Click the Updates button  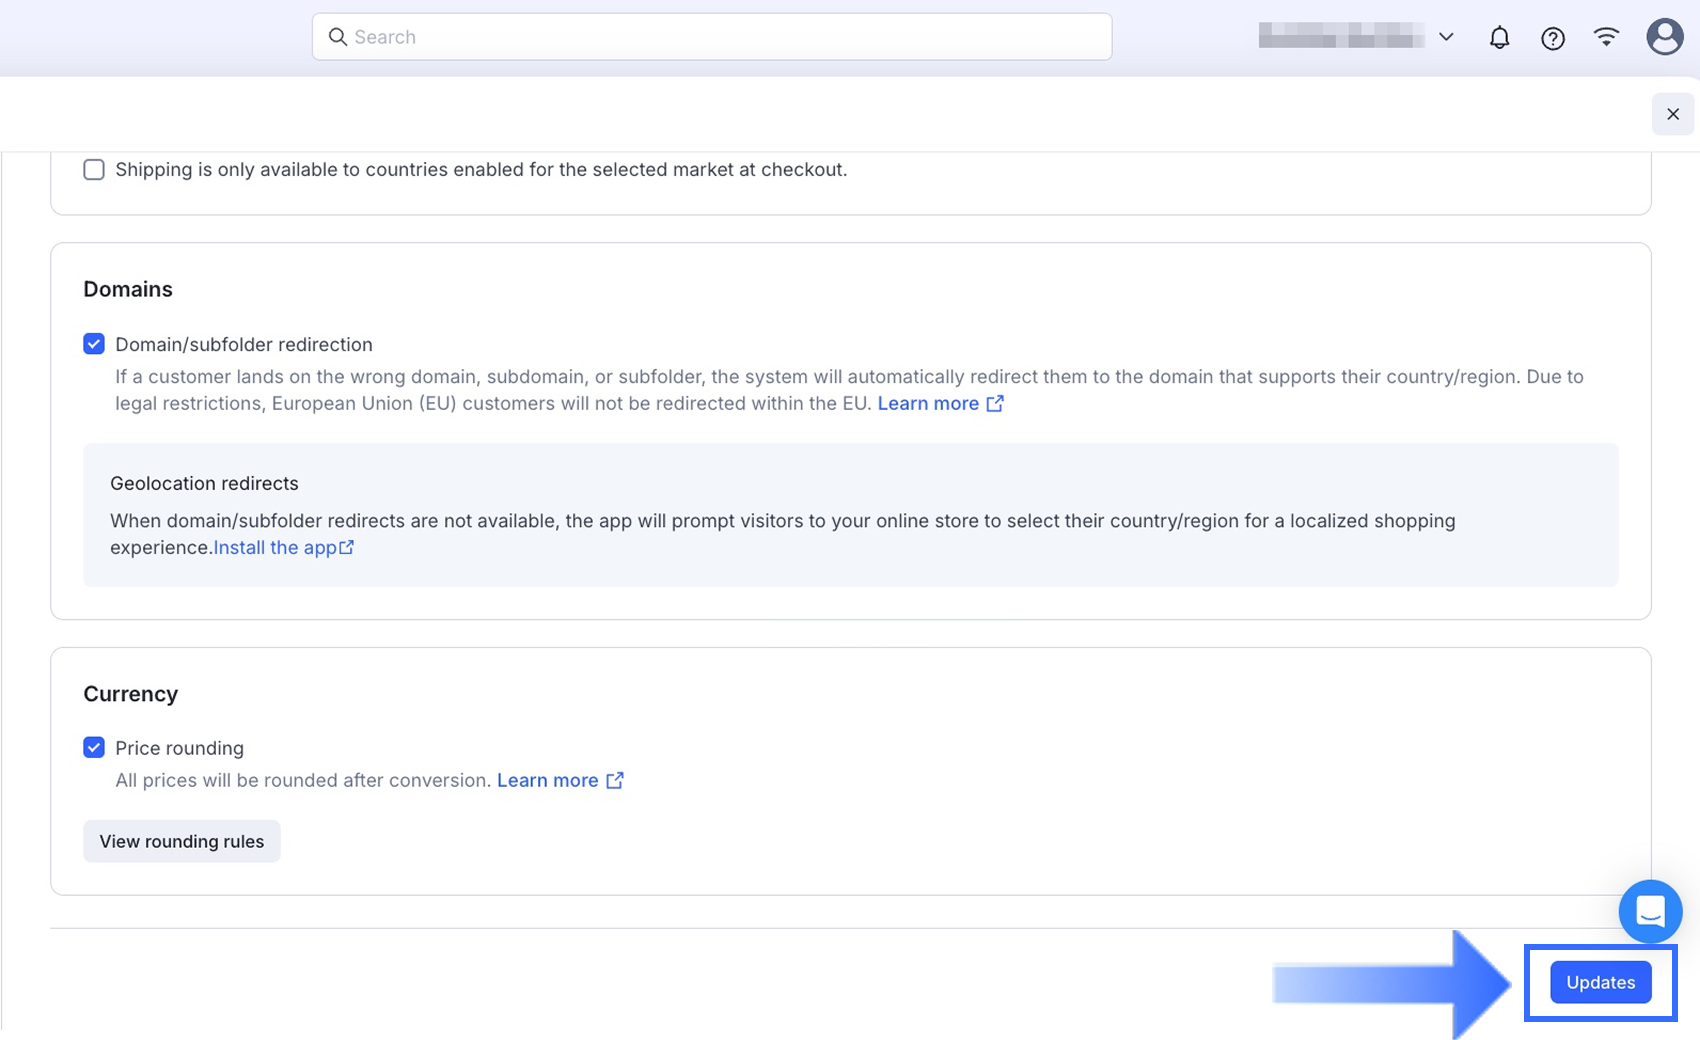pos(1600,982)
